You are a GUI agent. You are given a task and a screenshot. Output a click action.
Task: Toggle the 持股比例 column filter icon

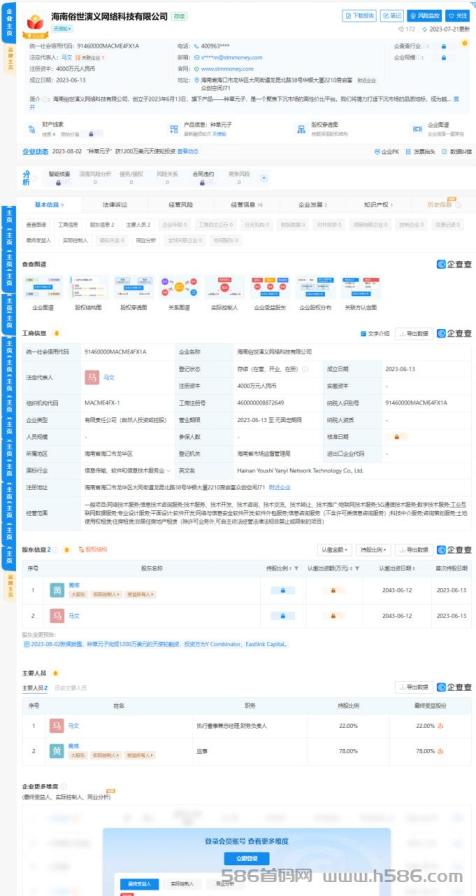pyautogui.click(x=297, y=569)
